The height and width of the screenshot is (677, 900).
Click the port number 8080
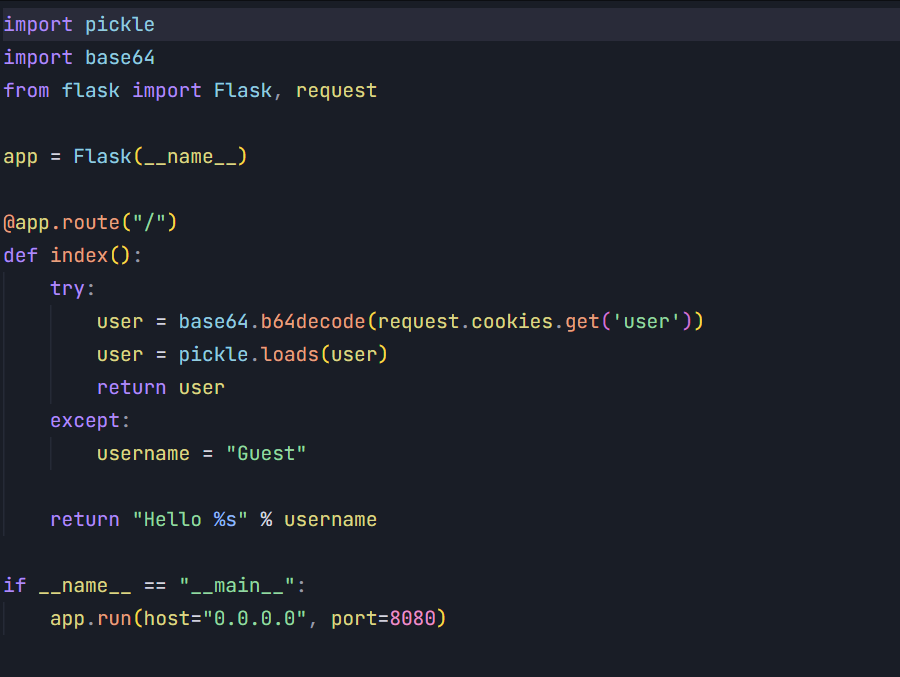(x=412, y=618)
